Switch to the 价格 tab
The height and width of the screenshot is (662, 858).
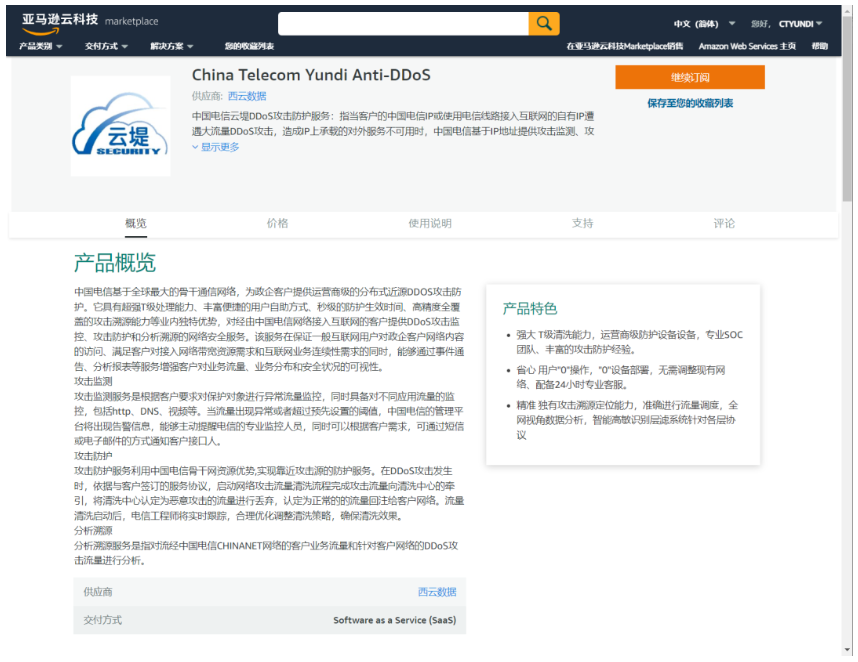point(277,223)
